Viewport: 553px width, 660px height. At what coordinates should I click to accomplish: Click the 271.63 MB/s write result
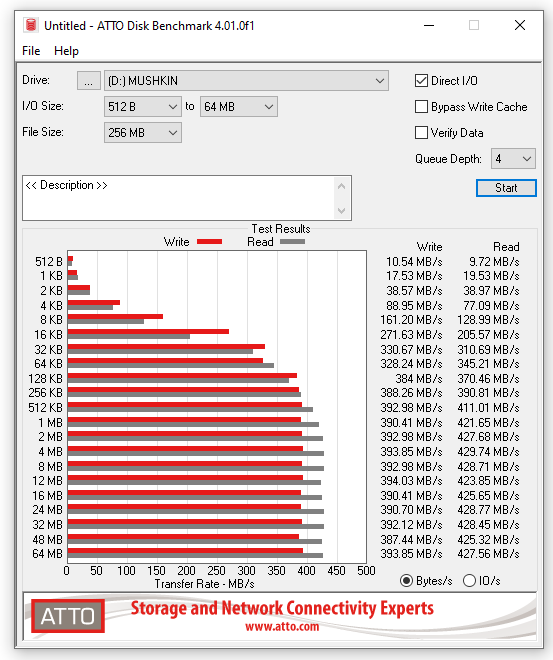click(411, 335)
